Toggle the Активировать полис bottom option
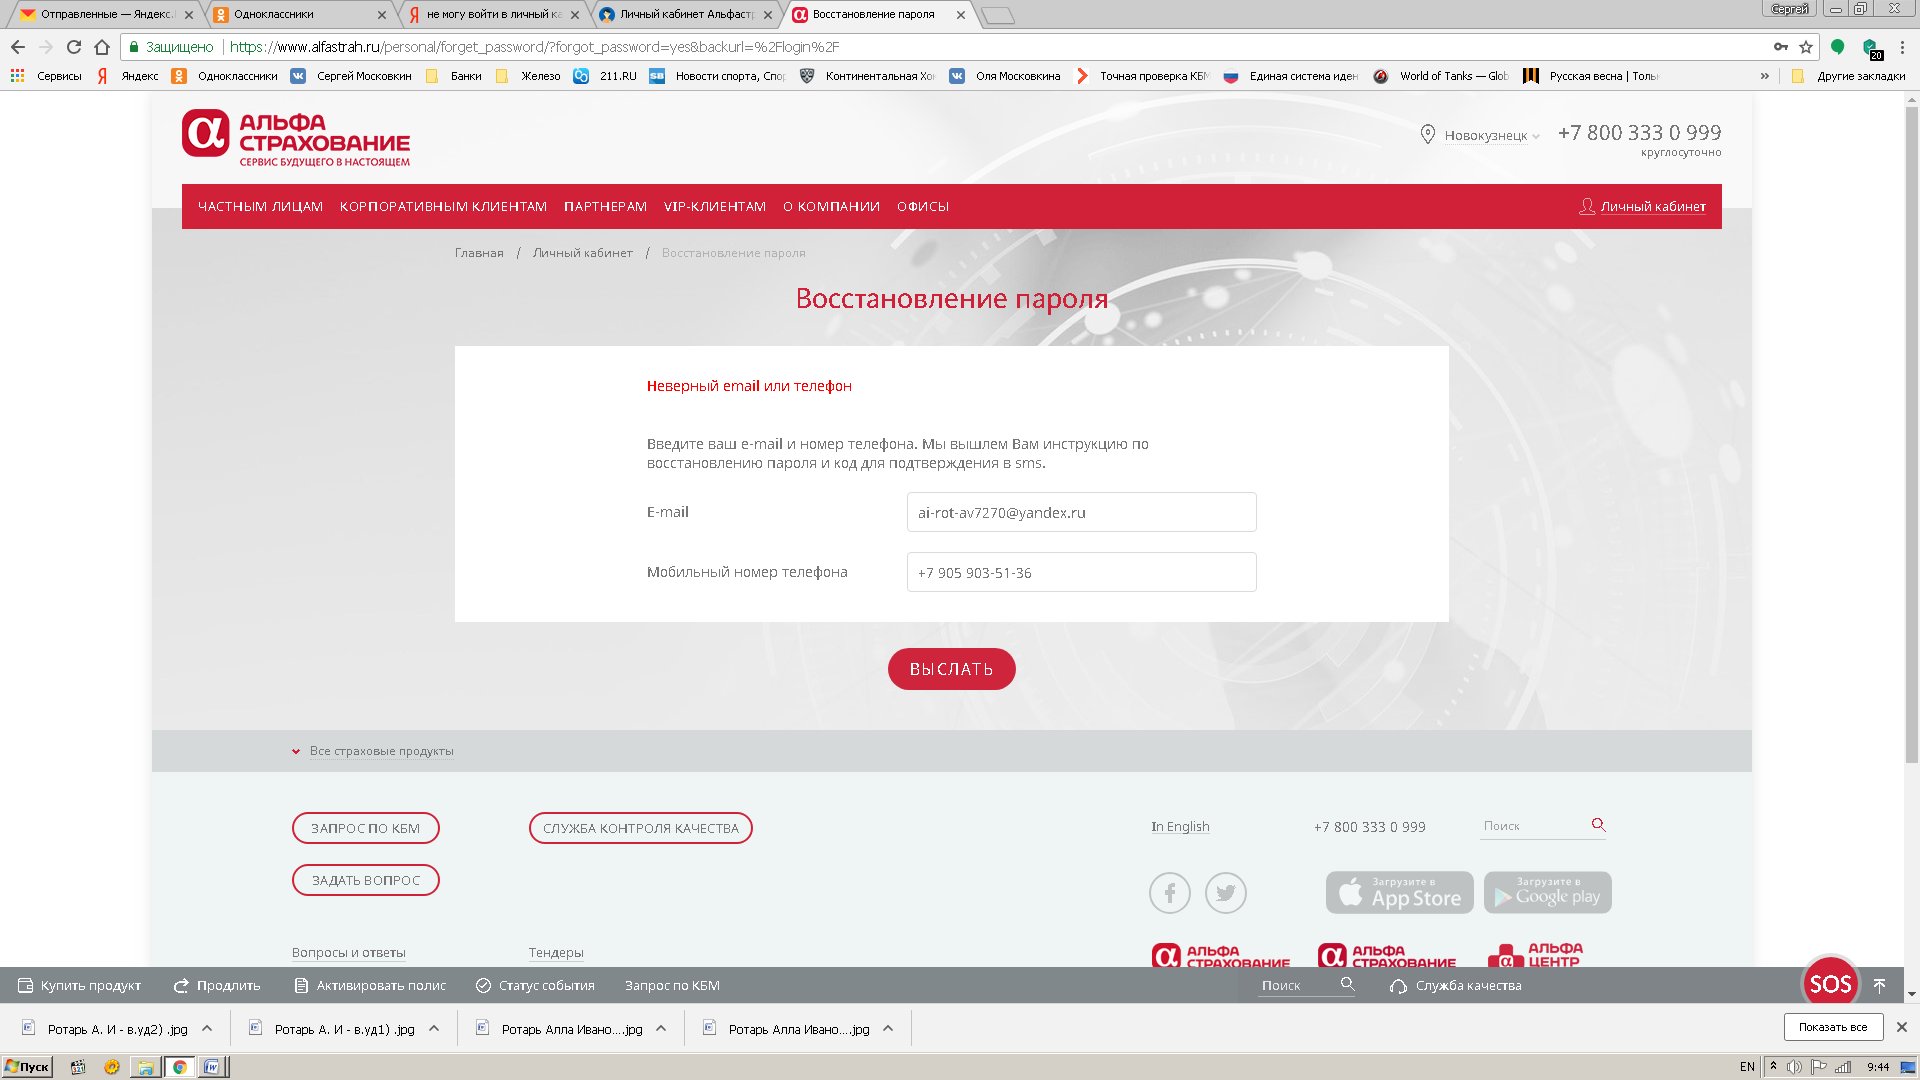Screen dimensions: 1920x1080 tap(372, 984)
